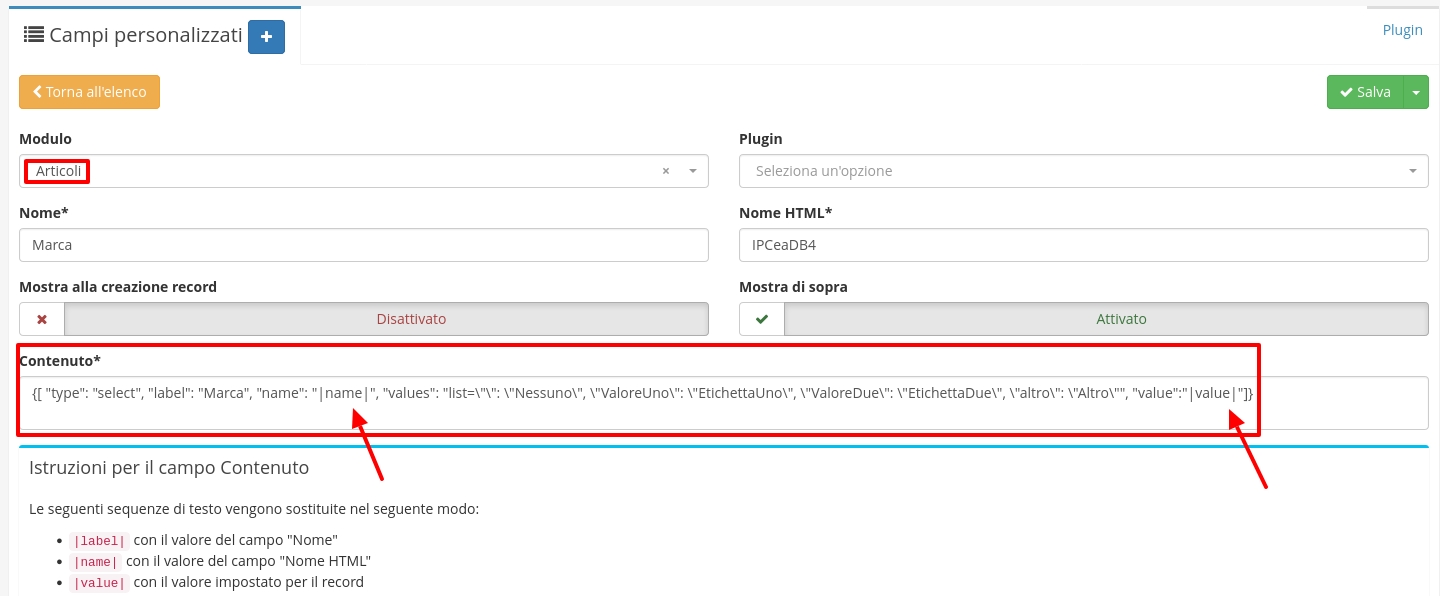This screenshot has width=1440, height=596.
Task: Click the green check icon under Mostra di sopra
Action: [x=762, y=320]
